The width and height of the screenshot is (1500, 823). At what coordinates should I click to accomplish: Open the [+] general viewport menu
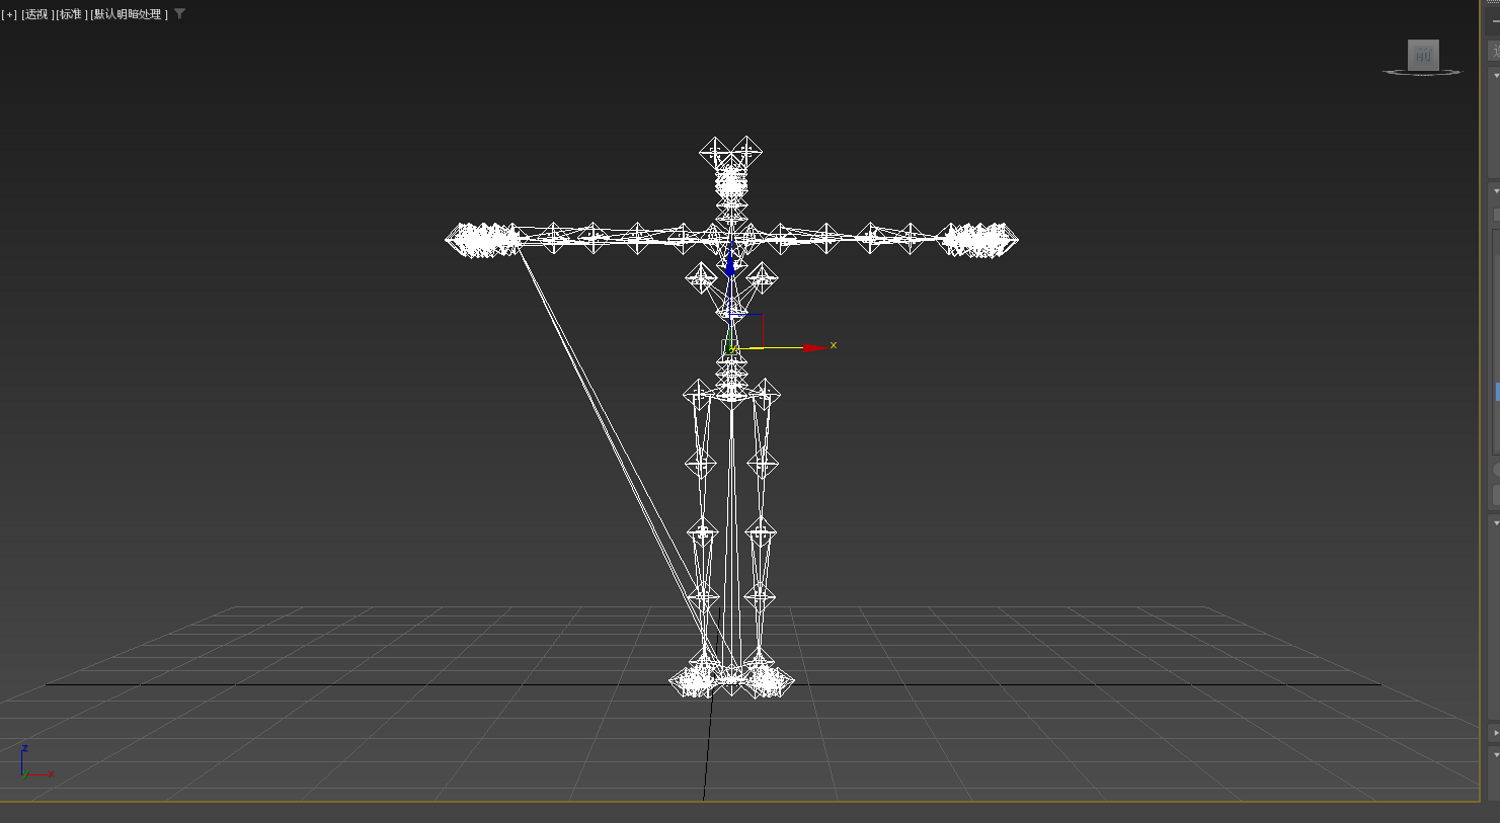[x=10, y=15]
